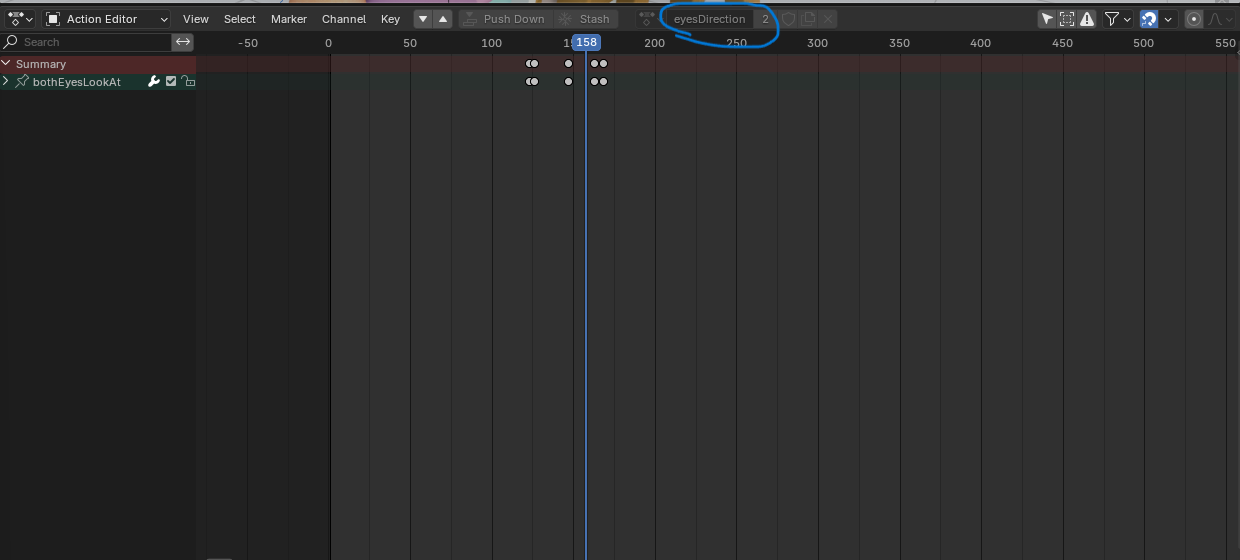Open the editor type selector dropdown
The image size is (1240, 560).
pyautogui.click(x=20, y=19)
